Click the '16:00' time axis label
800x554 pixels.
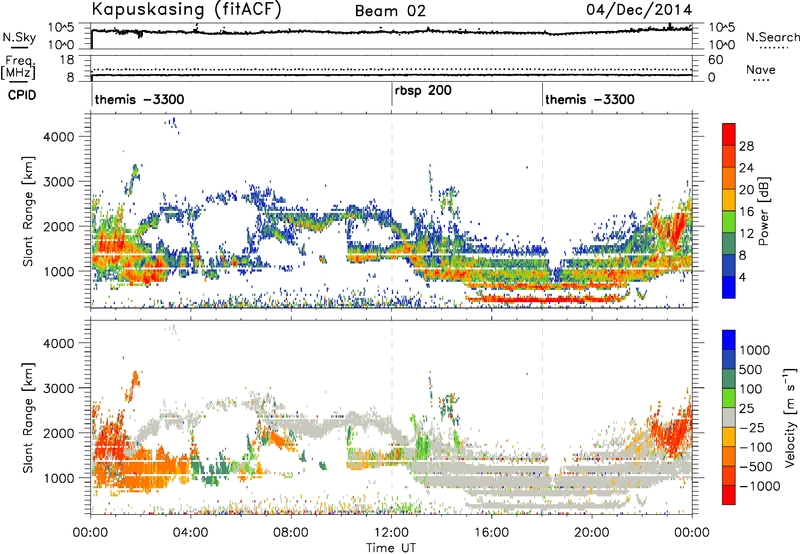pyautogui.click(x=491, y=533)
